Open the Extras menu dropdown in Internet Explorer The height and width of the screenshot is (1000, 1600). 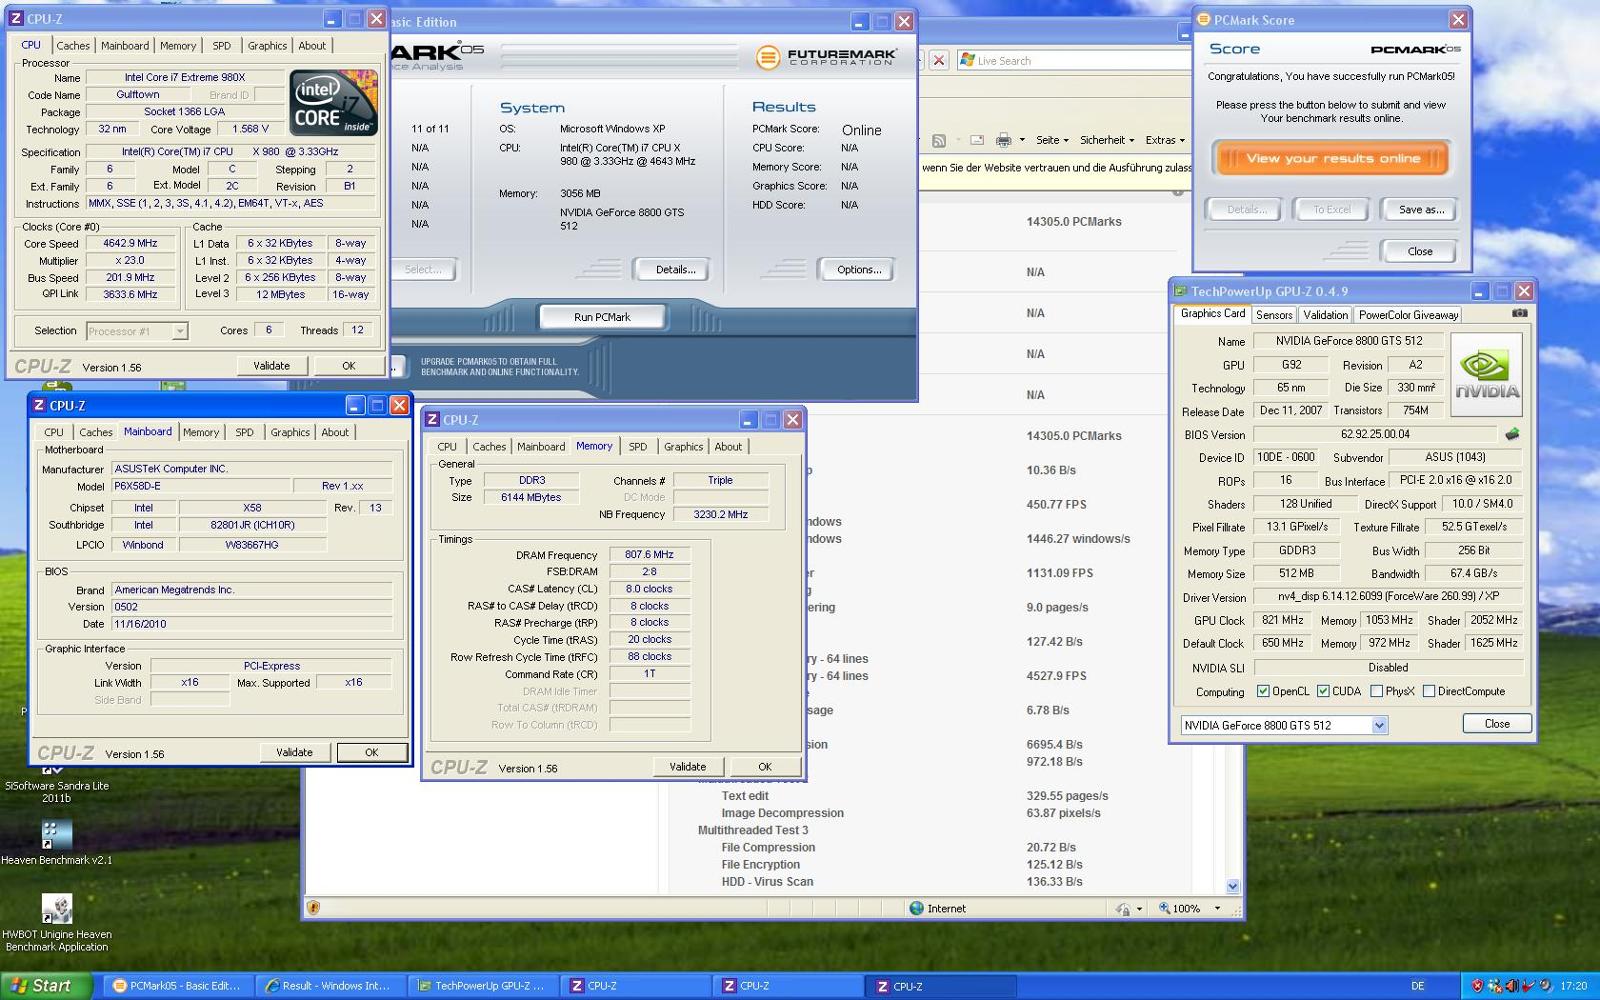[x=1165, y=140]
